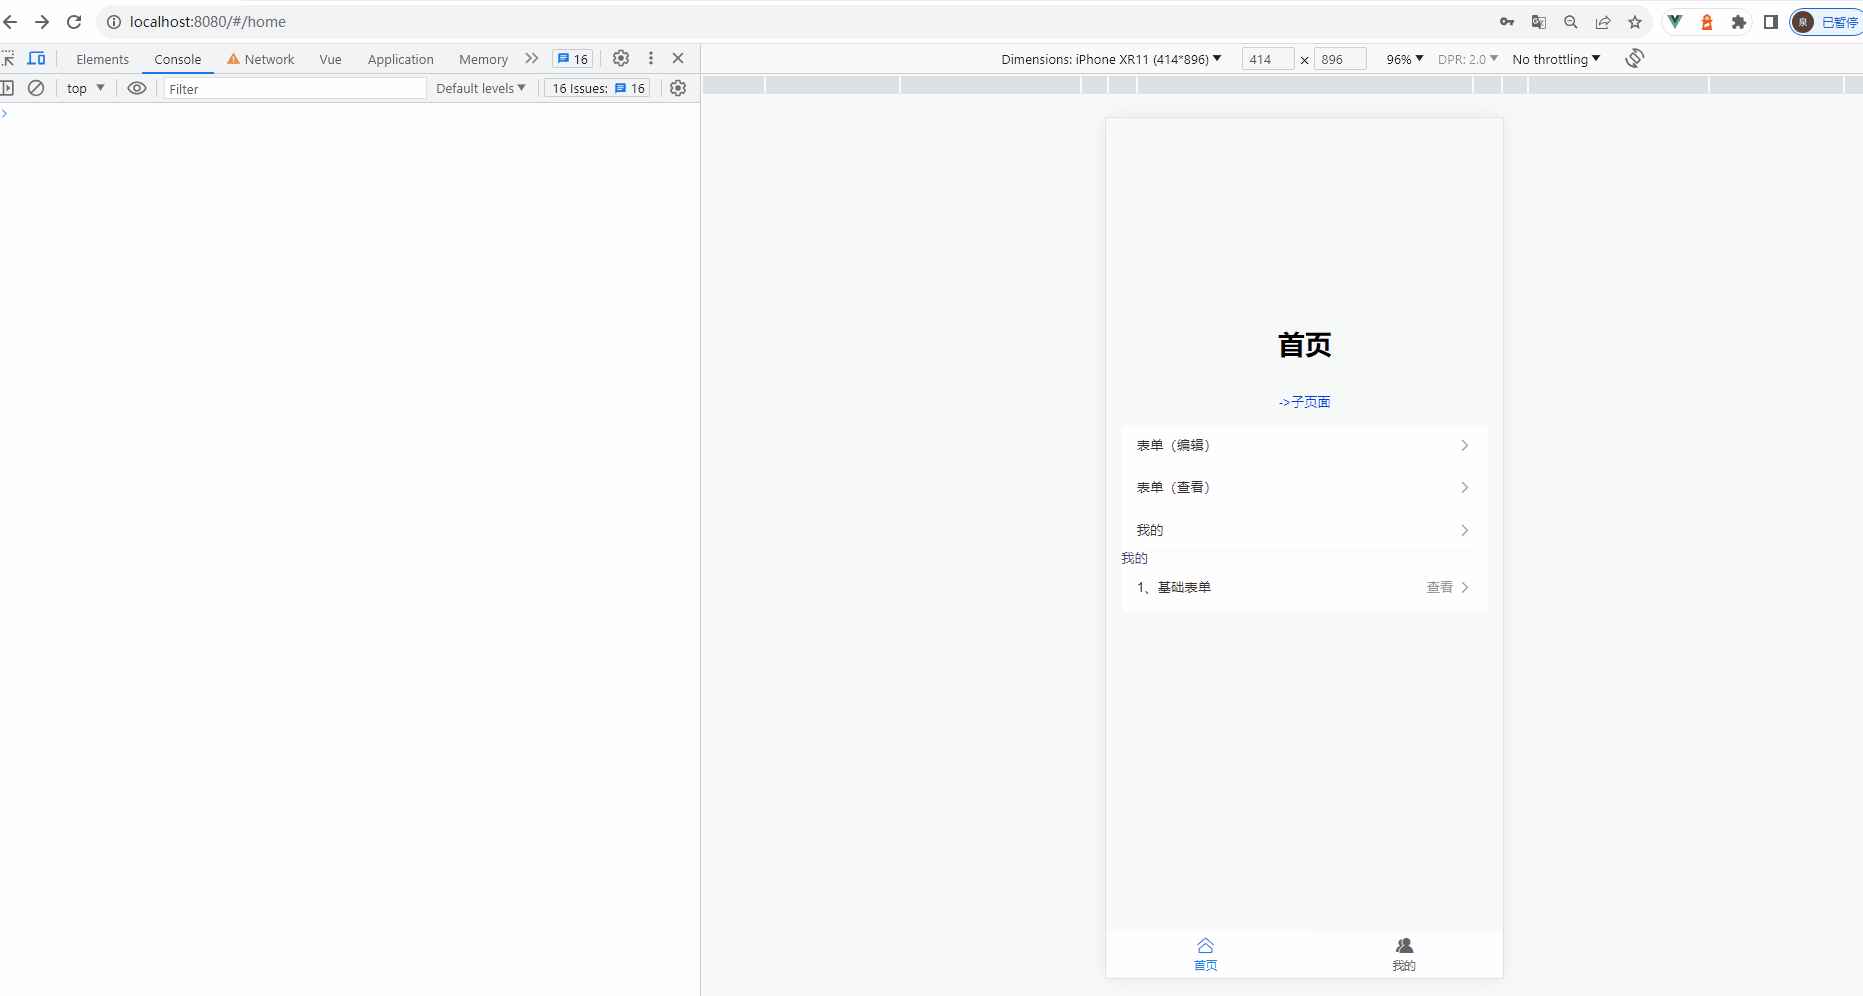The image size is (1863, 996).
Task: Share this page icon
Action: [x=1603, y=22]
